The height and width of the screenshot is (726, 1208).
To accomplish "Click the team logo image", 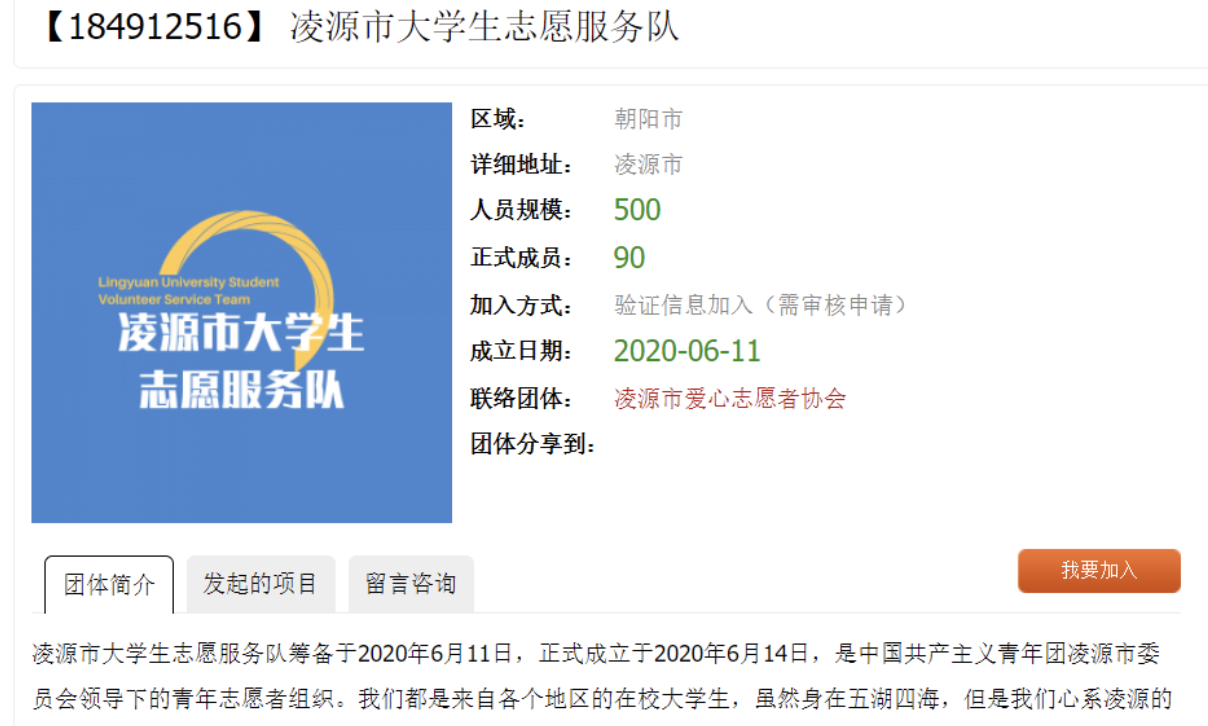I will (x=242, y=313).
